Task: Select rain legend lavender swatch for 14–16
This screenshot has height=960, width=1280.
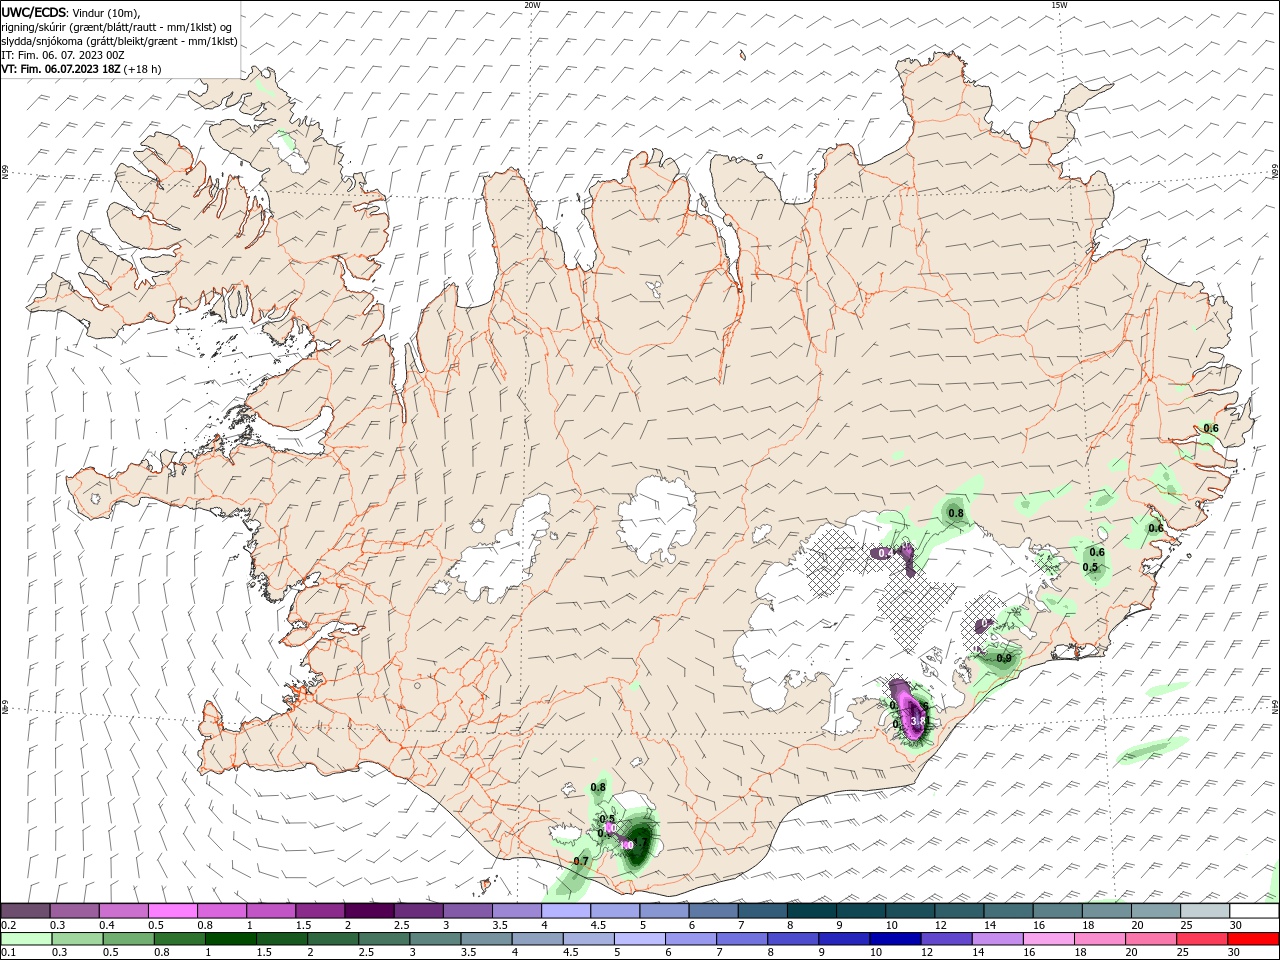Action: click(998, 939)
